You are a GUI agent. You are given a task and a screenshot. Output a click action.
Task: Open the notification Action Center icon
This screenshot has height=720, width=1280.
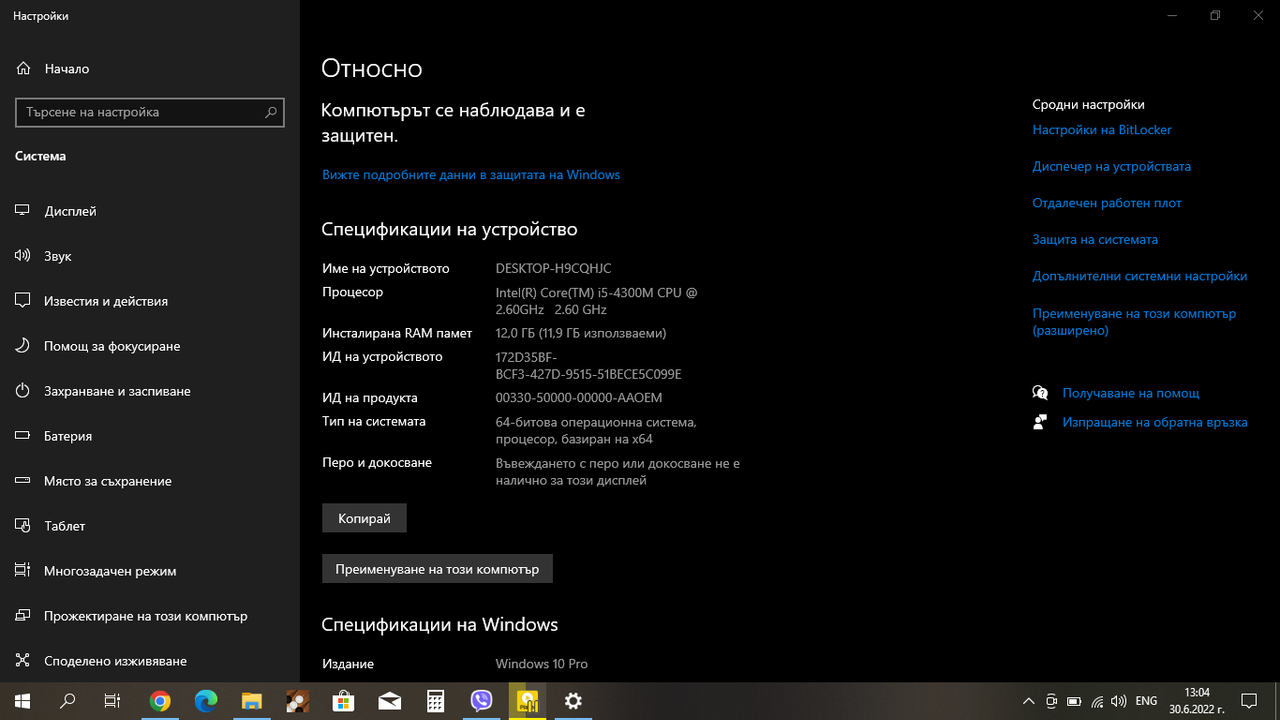1249,701
